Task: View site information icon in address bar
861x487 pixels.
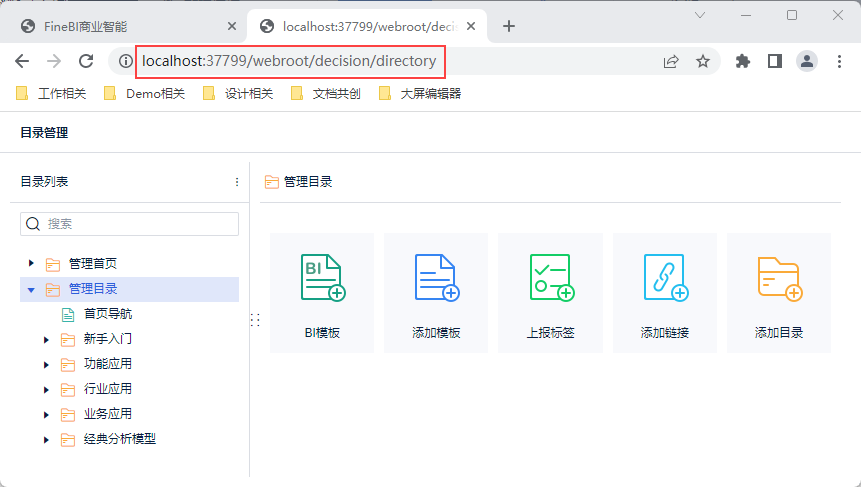Action: [x=126, y=61]
